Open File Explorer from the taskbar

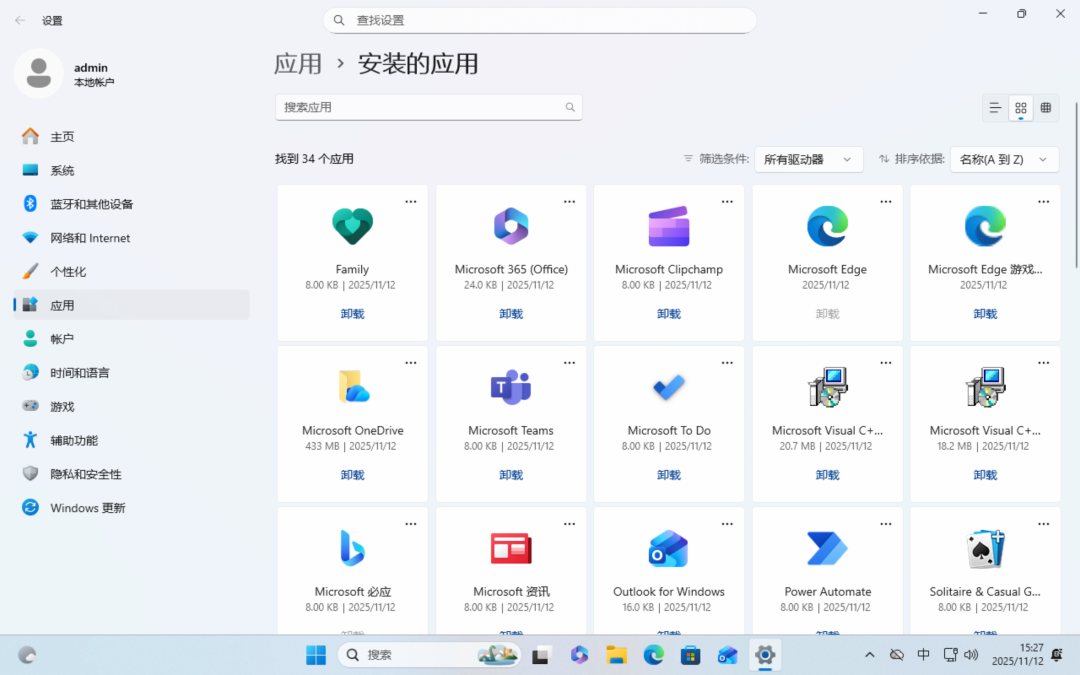pos(616,655)
